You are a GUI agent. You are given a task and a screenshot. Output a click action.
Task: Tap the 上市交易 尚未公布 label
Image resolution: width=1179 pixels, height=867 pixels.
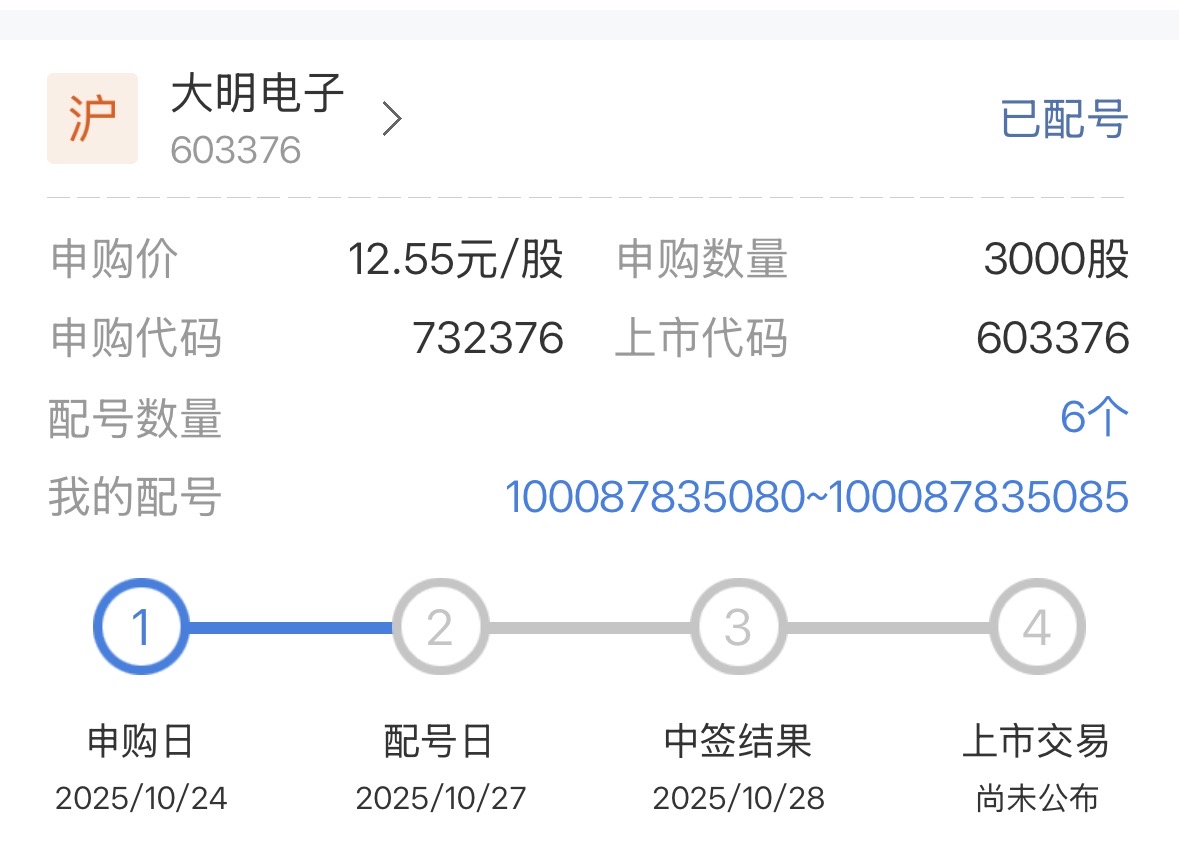click(1037, 798)
